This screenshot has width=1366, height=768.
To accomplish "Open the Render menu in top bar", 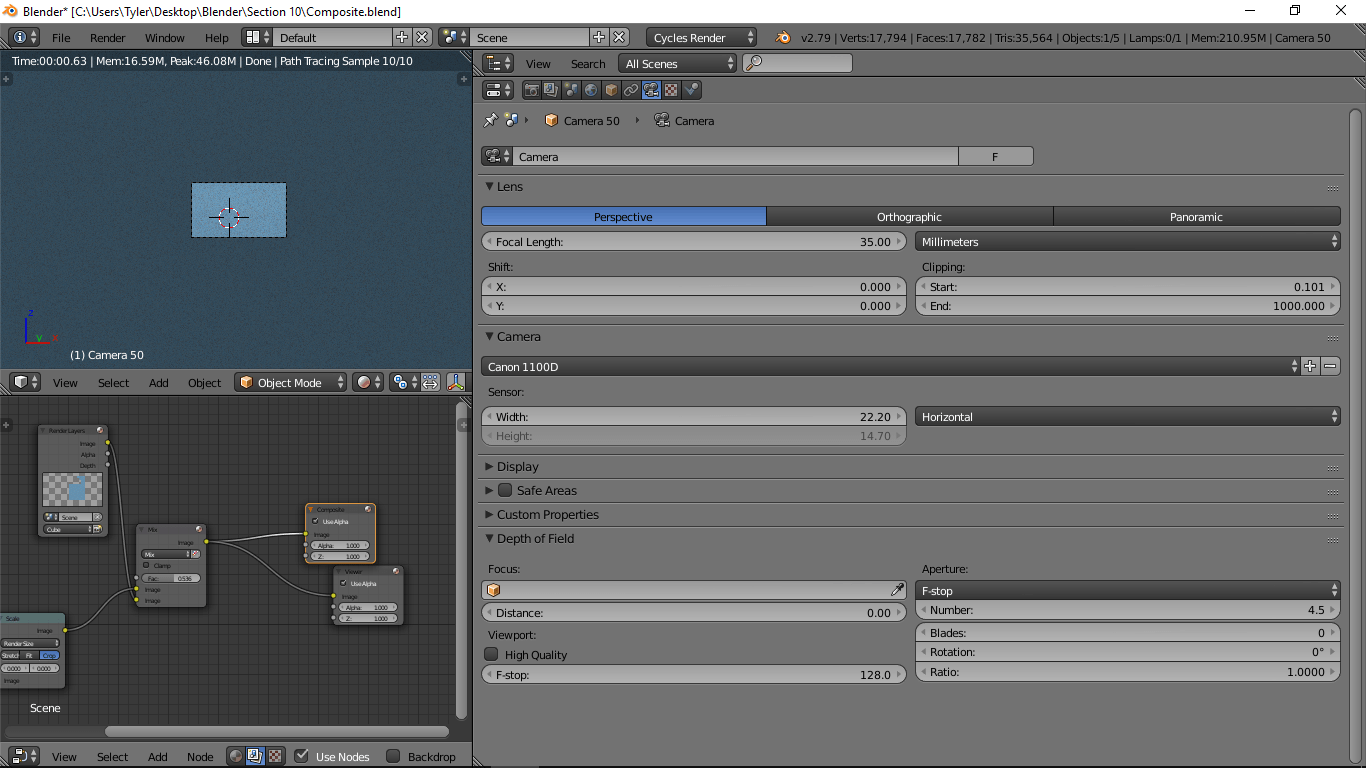I will (108, 38).
